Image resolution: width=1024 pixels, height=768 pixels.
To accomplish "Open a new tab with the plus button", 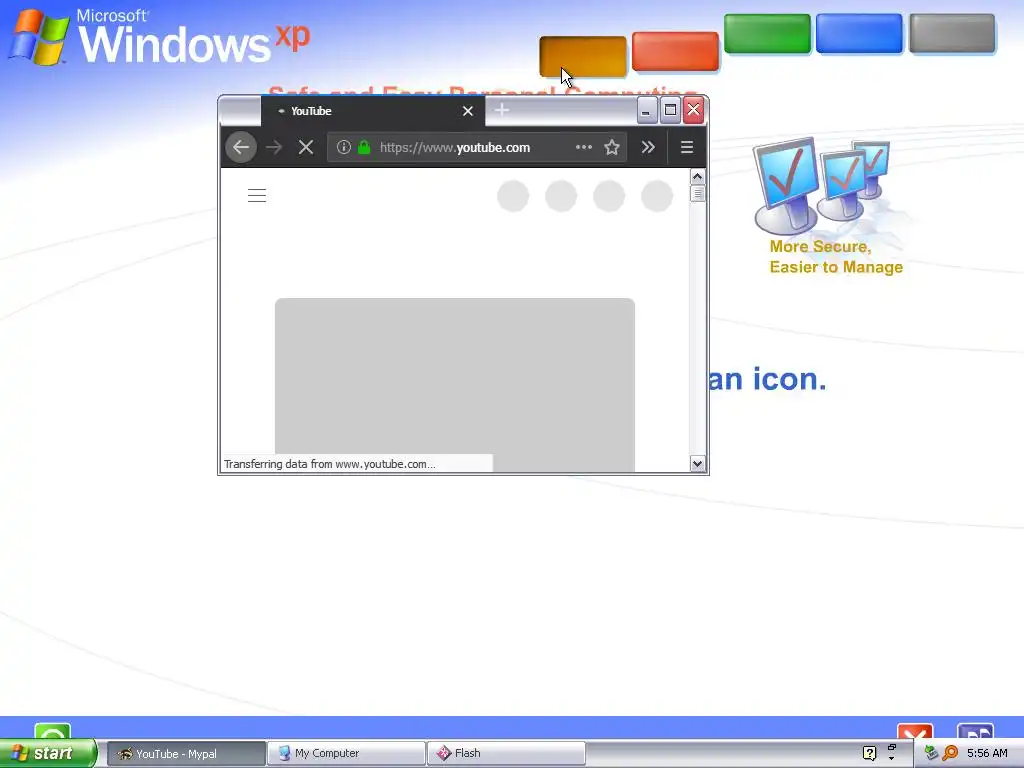I will point(502,110).
